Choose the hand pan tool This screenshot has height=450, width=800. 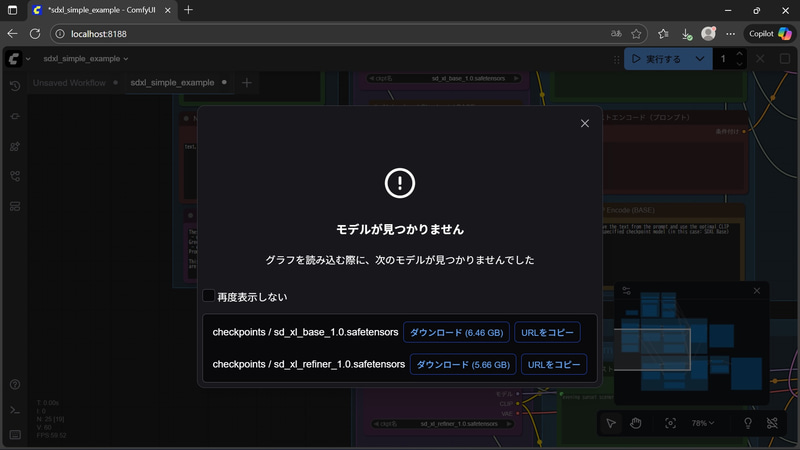tap(636, 423)
